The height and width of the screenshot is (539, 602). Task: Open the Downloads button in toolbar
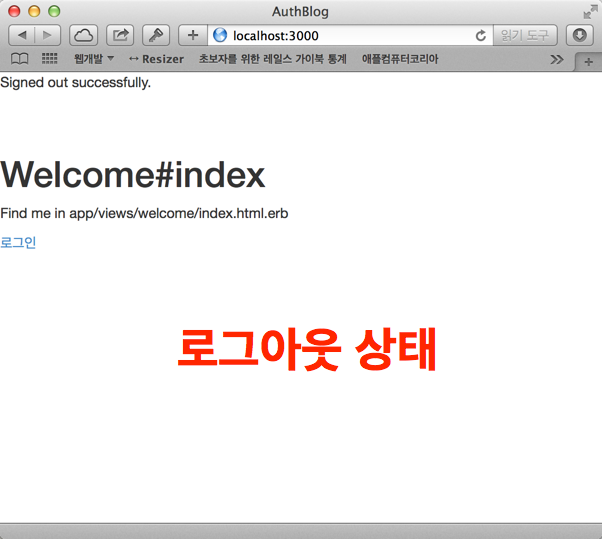(x=580, y=35)
